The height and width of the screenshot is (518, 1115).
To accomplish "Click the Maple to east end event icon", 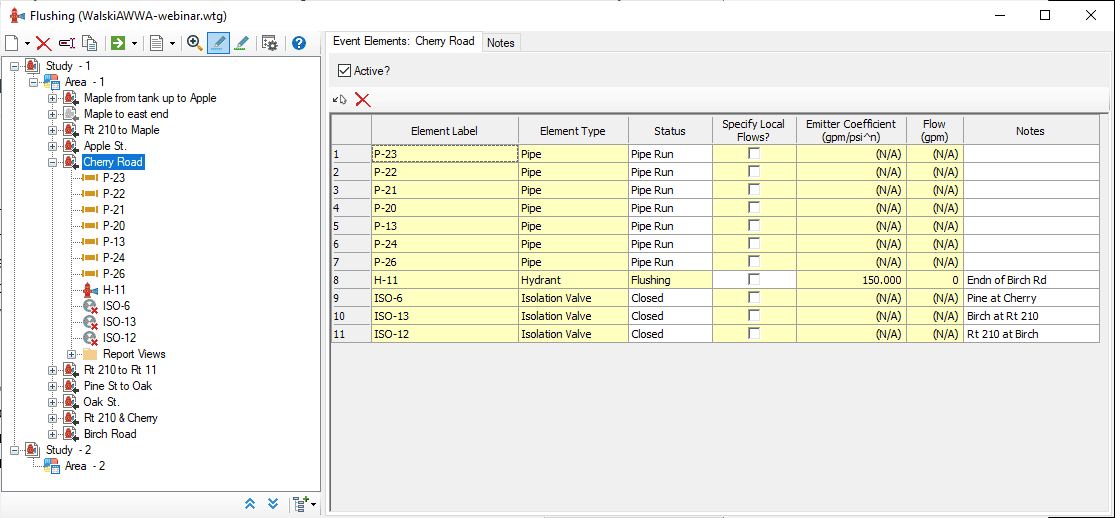I will [70, 114].
